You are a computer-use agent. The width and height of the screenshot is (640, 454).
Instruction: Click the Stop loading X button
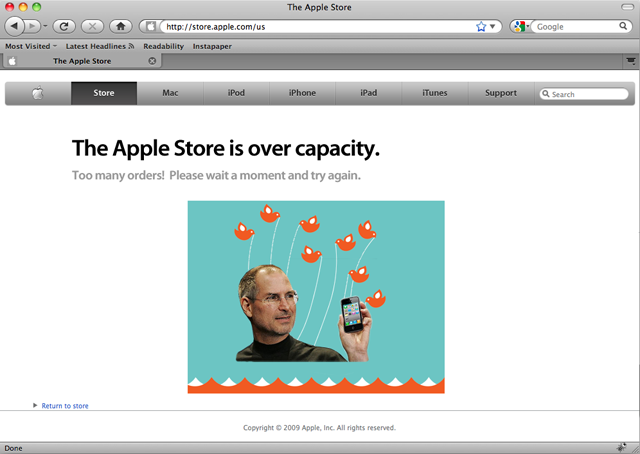[x=92, y=27]
